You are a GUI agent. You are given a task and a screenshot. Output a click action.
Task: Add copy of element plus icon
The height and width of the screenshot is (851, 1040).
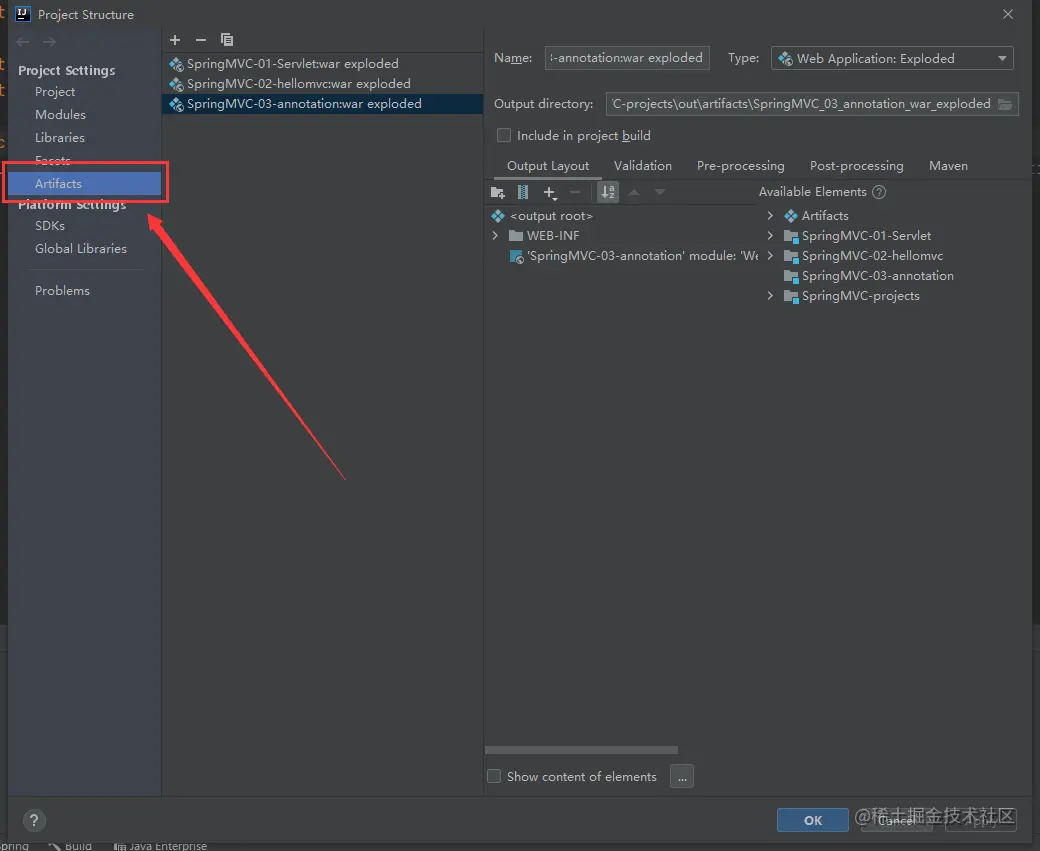[550, 192]
